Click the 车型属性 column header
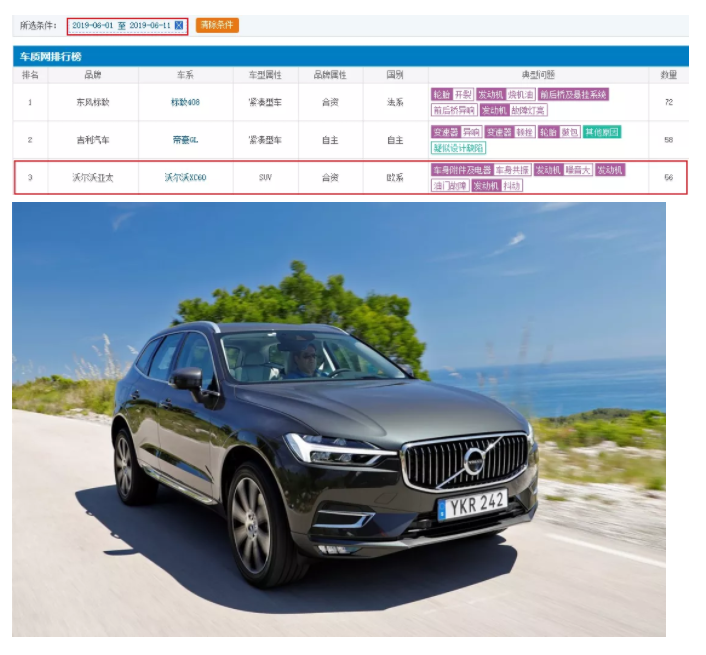The width and height of the screenshot is (706, 655). point(265,75)
